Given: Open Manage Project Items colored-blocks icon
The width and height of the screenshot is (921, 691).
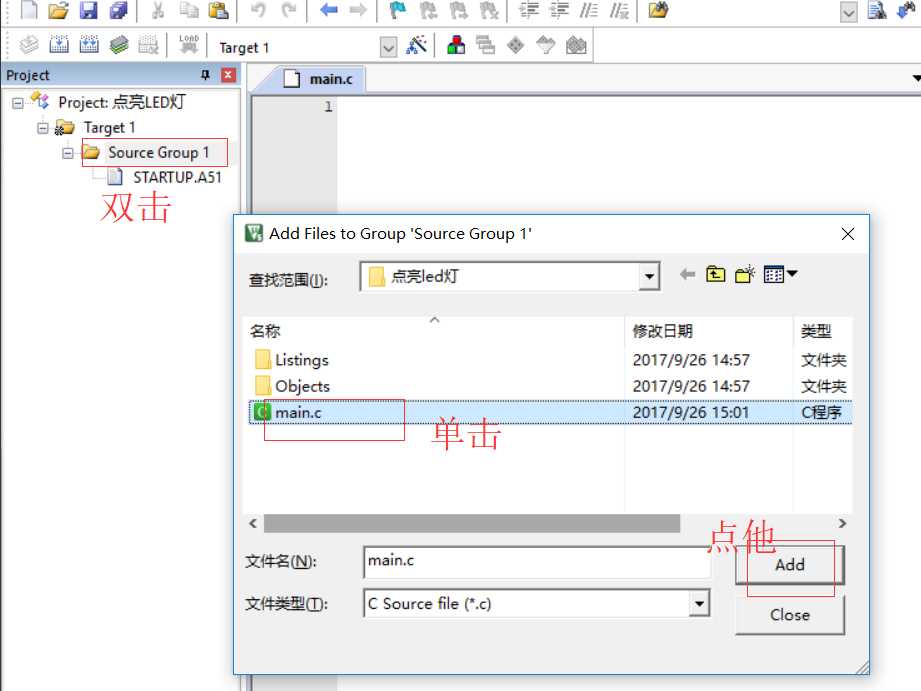Looking at the screenshot, I should [x=456, y=45].
